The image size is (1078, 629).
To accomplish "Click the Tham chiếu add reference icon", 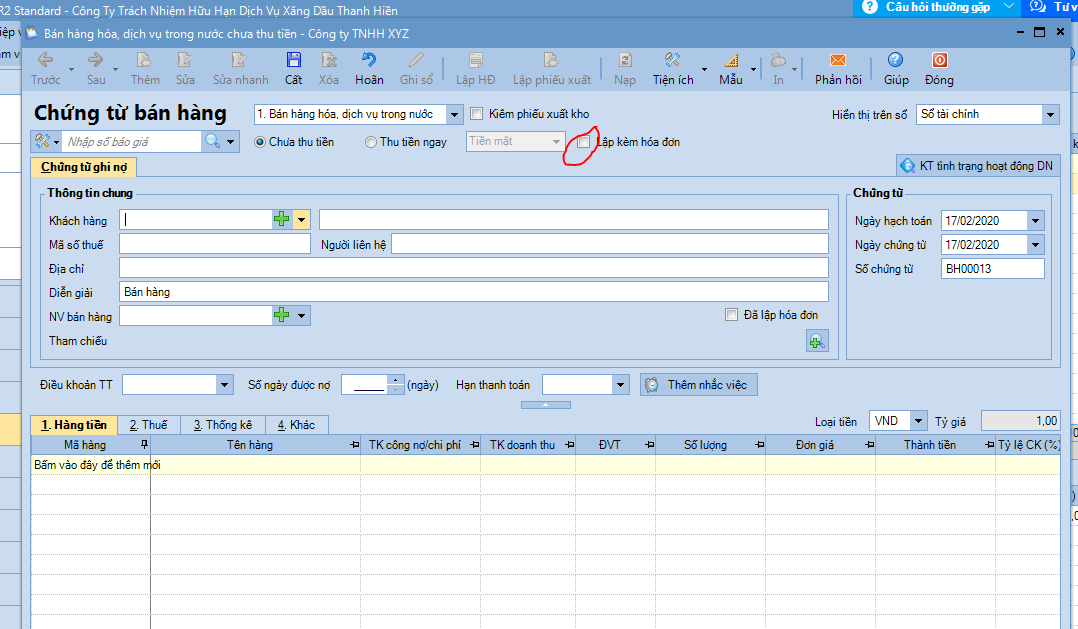I will point(817,342).
